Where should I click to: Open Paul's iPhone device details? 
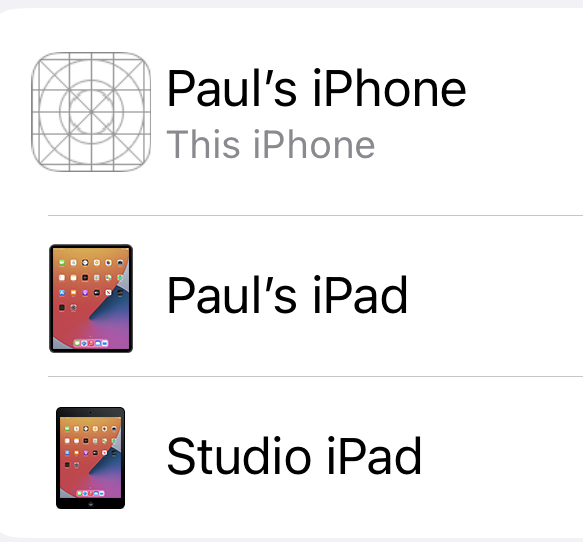tap(316, 88)
